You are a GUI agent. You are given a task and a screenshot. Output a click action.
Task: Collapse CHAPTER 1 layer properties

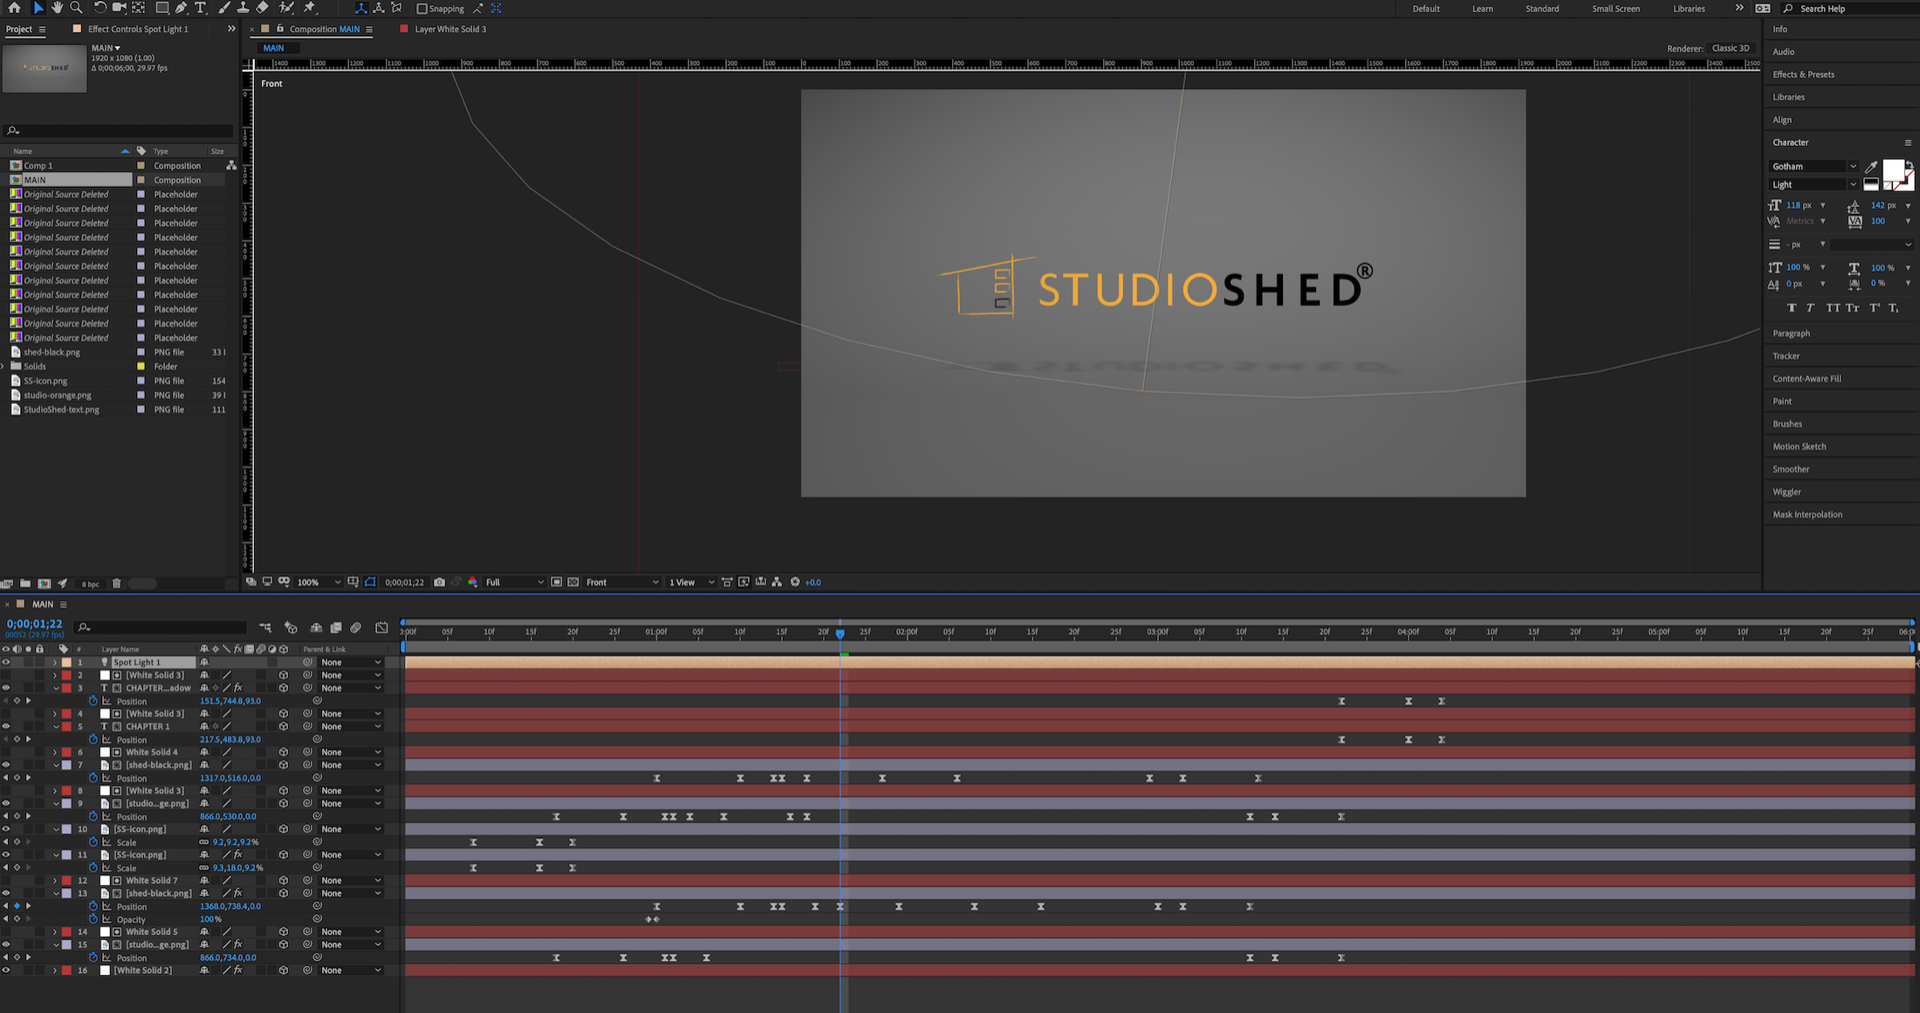tap(55, 727)
